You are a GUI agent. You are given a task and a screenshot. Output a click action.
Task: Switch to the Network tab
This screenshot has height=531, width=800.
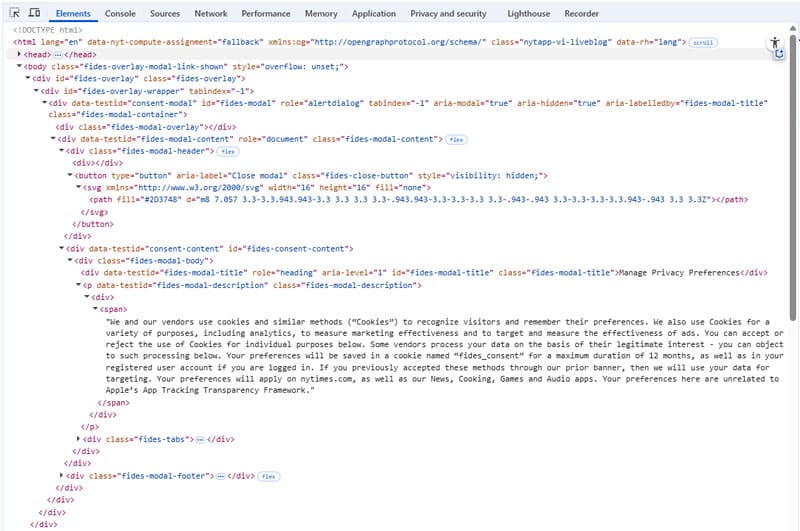click(211, 14)
